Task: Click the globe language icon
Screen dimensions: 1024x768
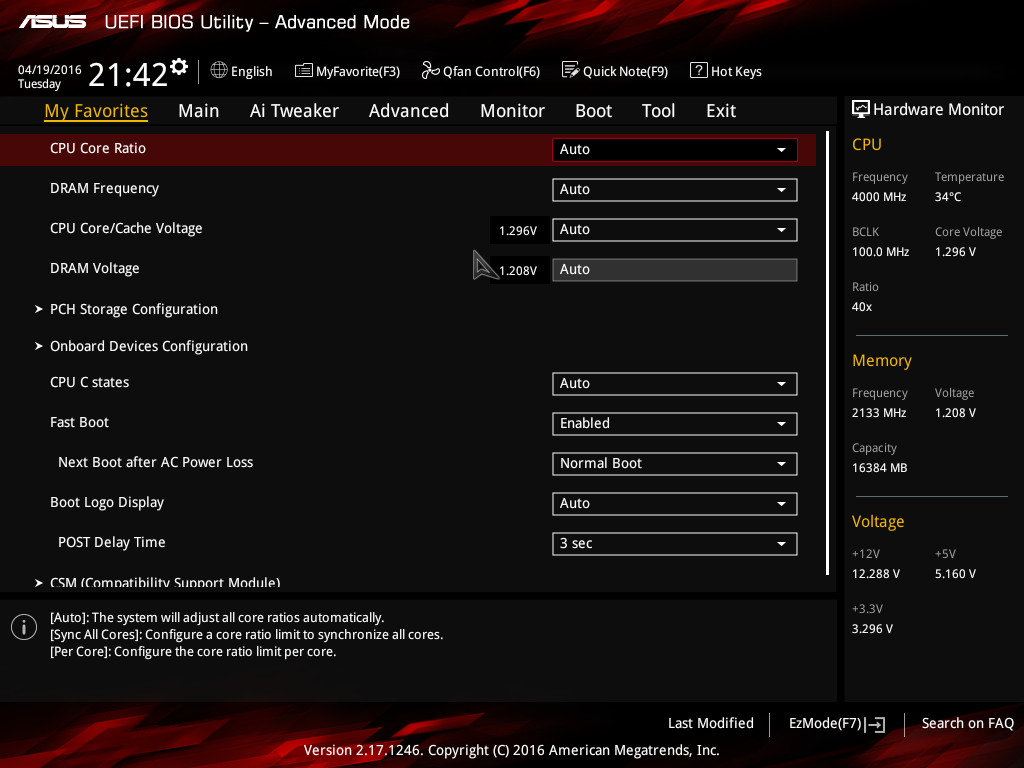Action: coord(219,70)
